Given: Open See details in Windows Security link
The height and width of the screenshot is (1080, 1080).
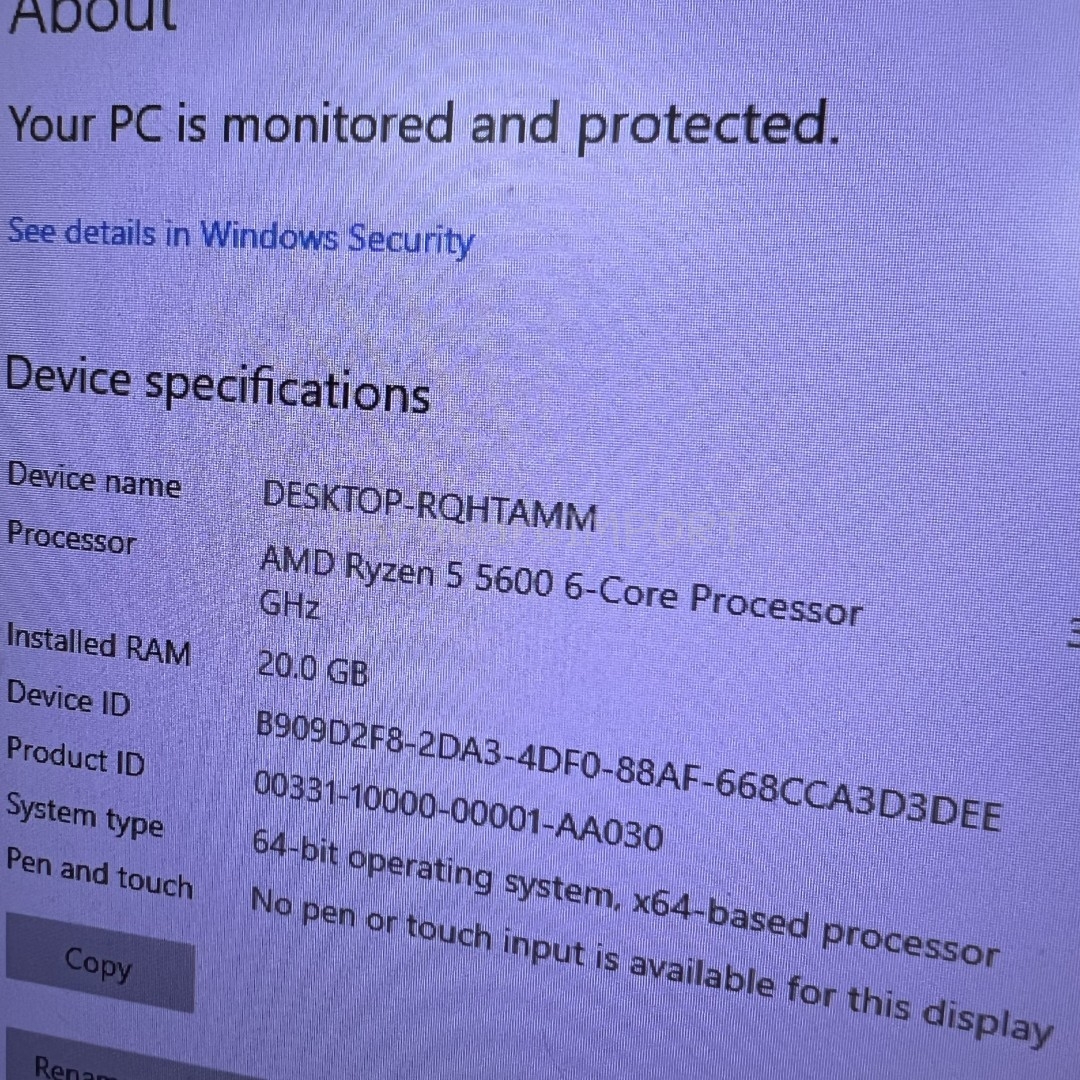Looking at the screenshot, I should click(x=241, y=236).
